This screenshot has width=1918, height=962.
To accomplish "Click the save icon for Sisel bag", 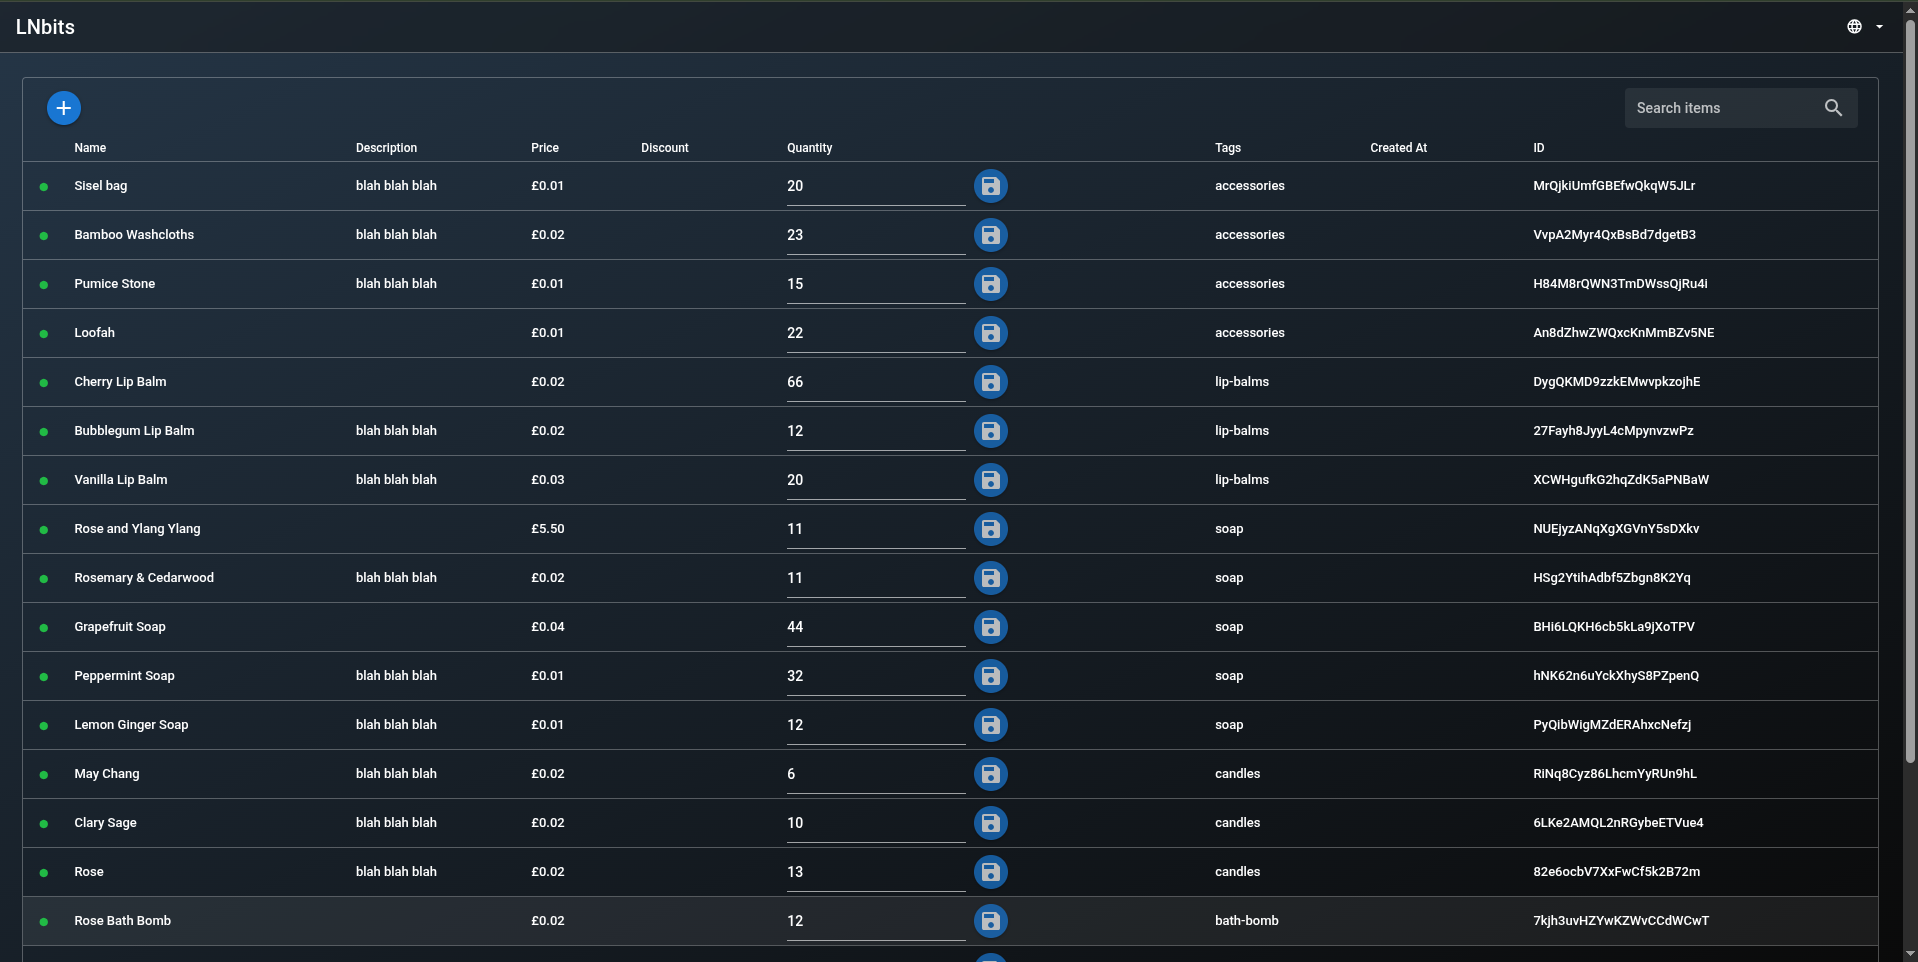I will pyautogui.click(x=989, y=186).
